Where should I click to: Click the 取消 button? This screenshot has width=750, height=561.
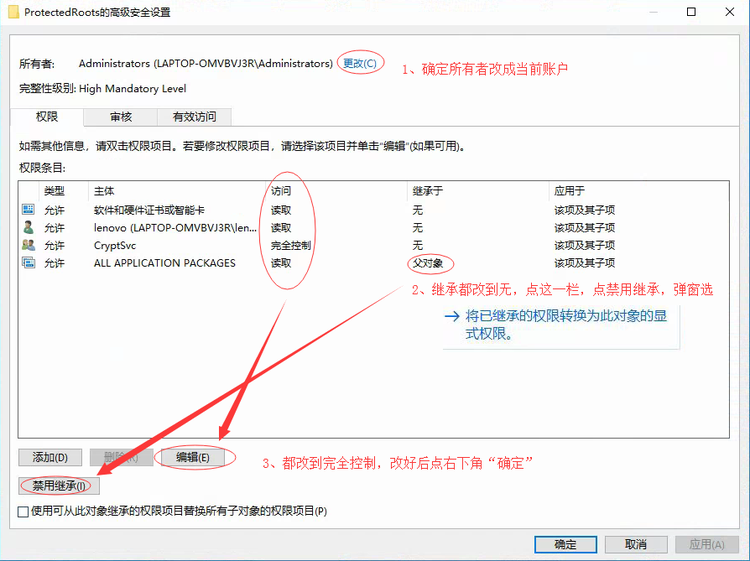pos(635,544)
